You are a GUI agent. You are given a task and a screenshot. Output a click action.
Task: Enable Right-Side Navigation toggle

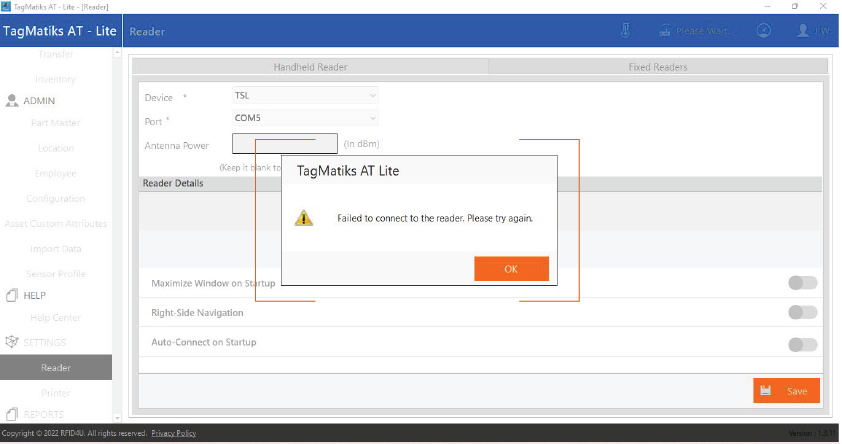(x=802, y=313)
